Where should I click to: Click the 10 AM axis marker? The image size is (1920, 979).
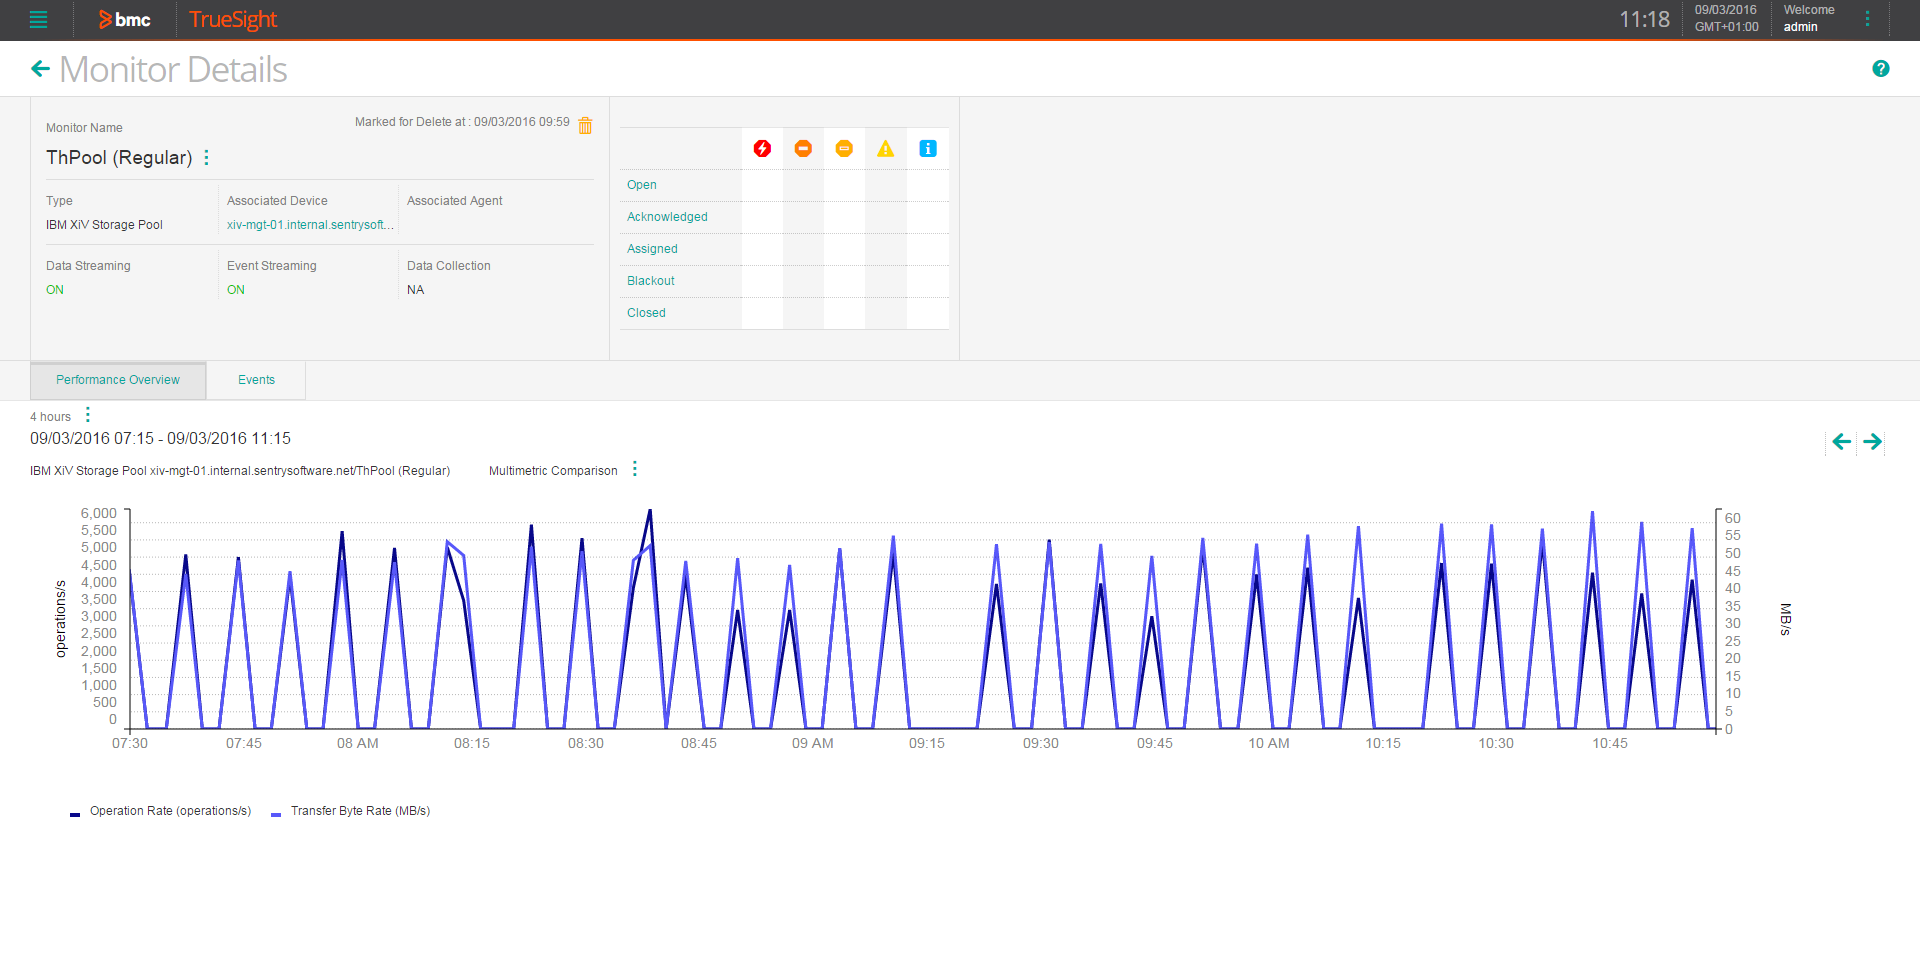pyautogui.click(x=1268, y=743)
